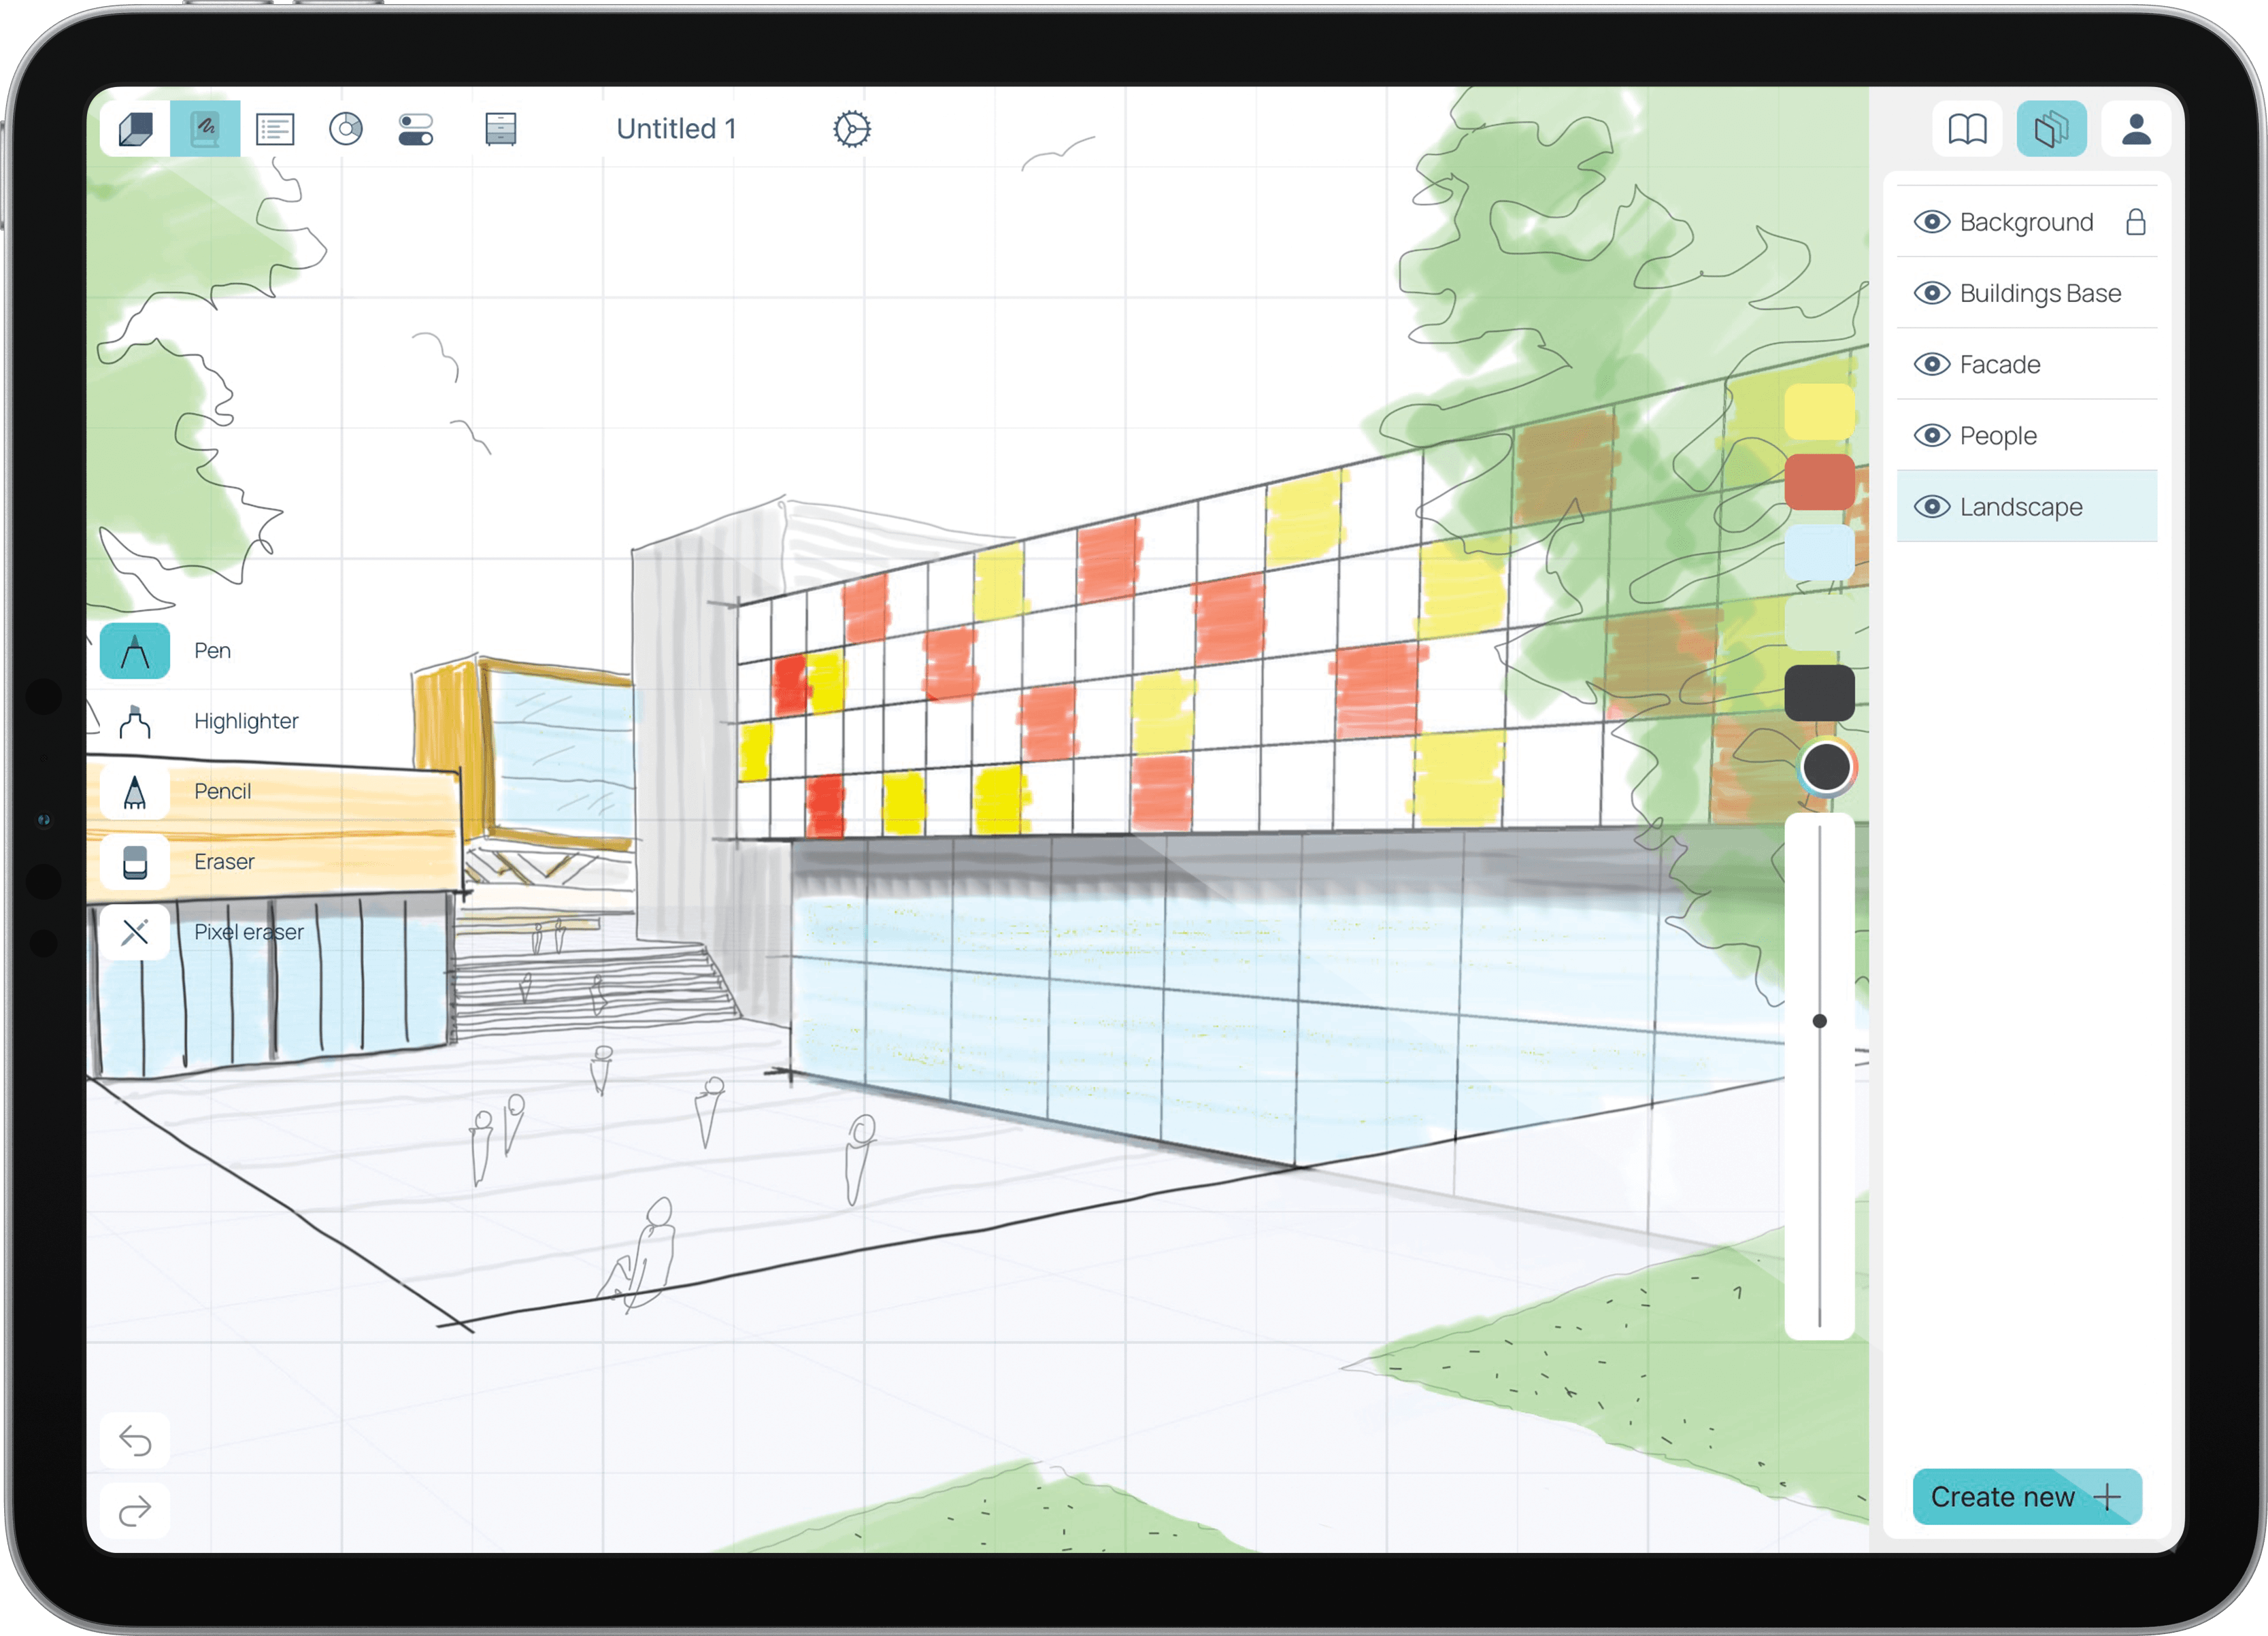2268x1636 pixels.
Task: Select the Eraser tool icon
Action: pos(135,862)
